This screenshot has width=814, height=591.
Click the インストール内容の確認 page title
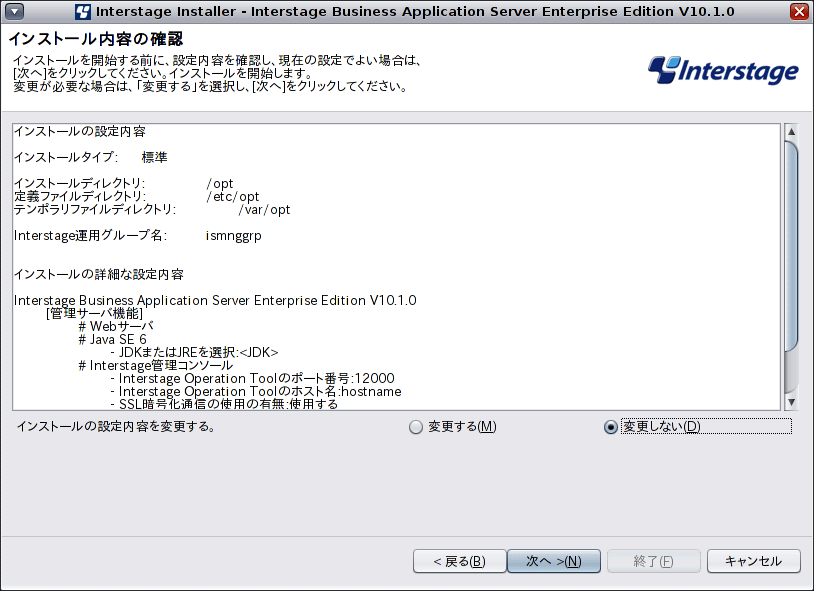(96, 39)
